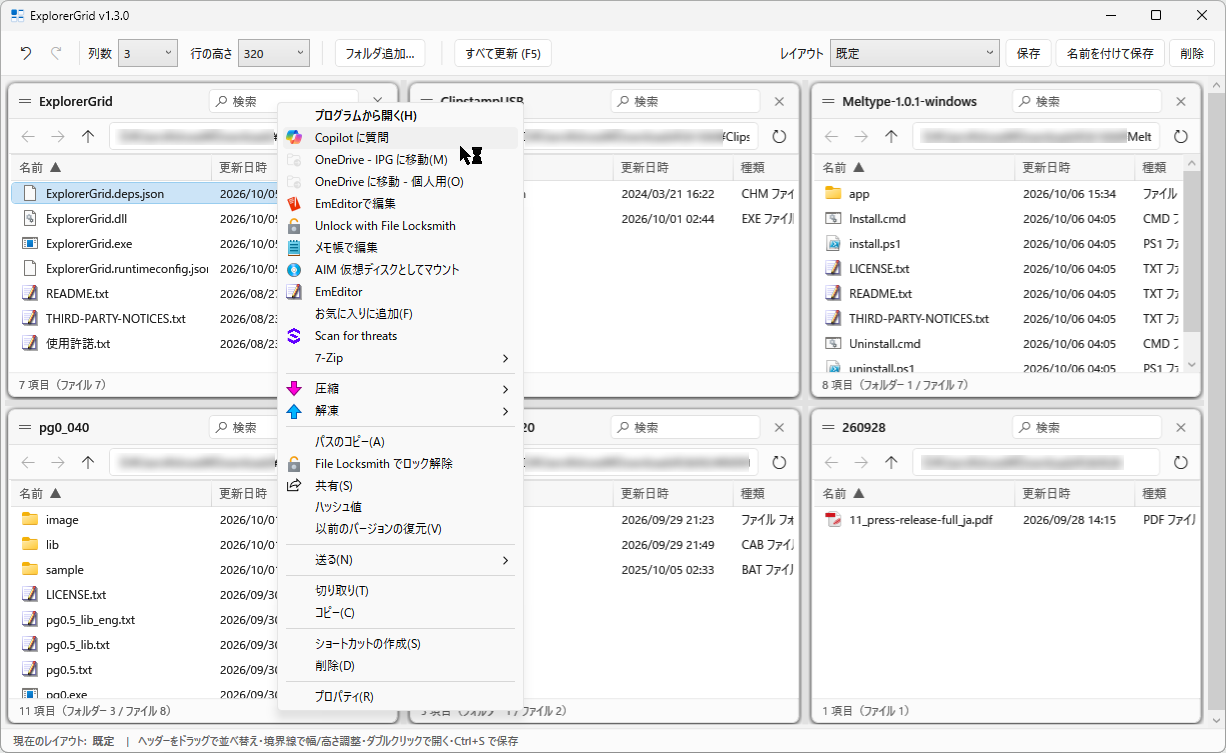Go back in the ExplorerGrid pane

pyautogui.click(x=28, y=136)
